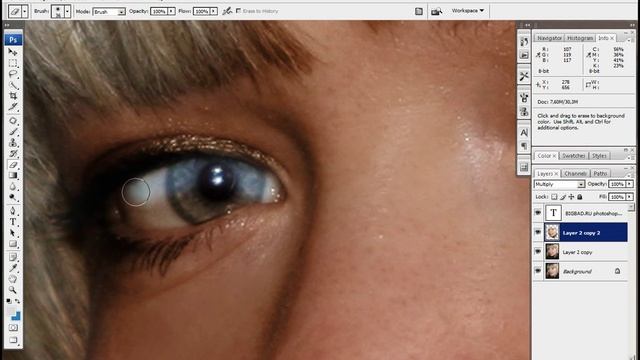This screenshot has width=640, height=360.
Task: Select the Hand tool
Action: point(13,279)
